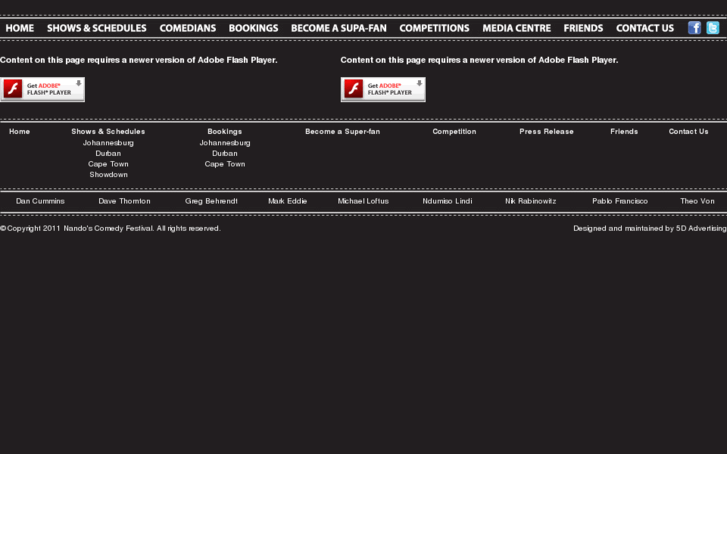Open Cape Town under Shows & Schedules
Screen dimensions: 727x545
pyautogui.click(x=108, y=164)
